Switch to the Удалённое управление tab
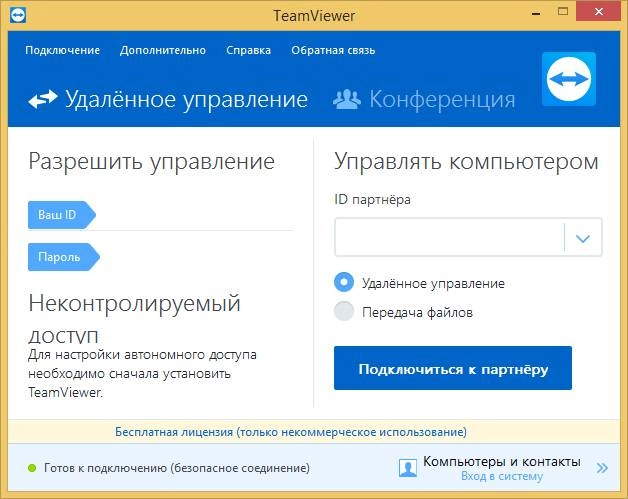 168,99
